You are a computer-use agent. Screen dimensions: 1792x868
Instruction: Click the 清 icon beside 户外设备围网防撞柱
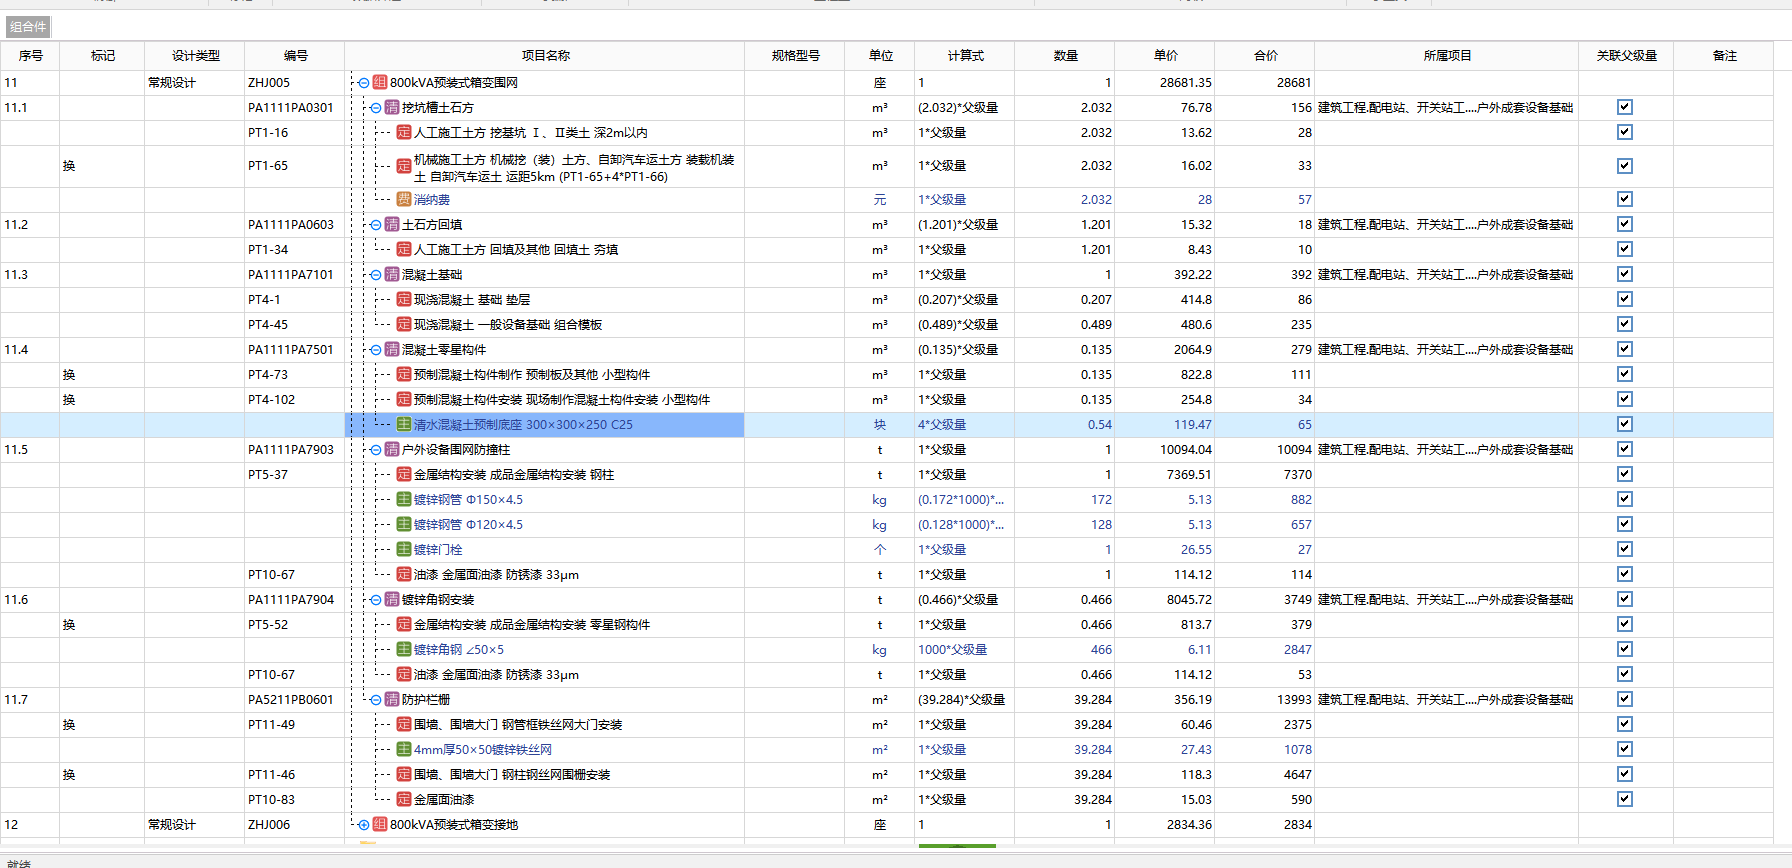point(392,450)
